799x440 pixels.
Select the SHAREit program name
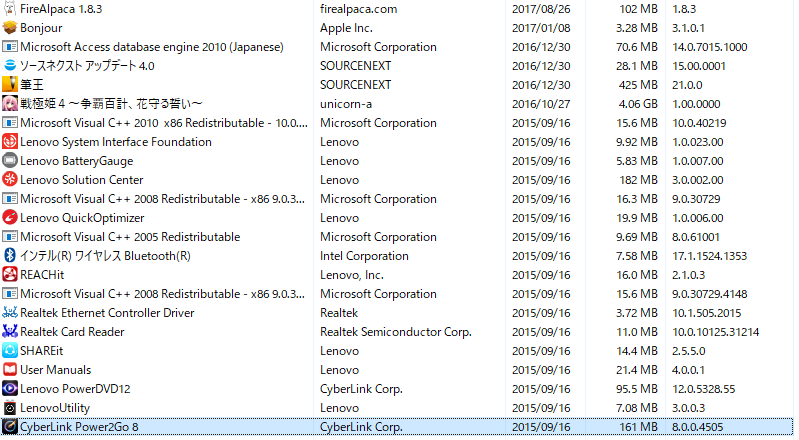(x=42, y=351)
